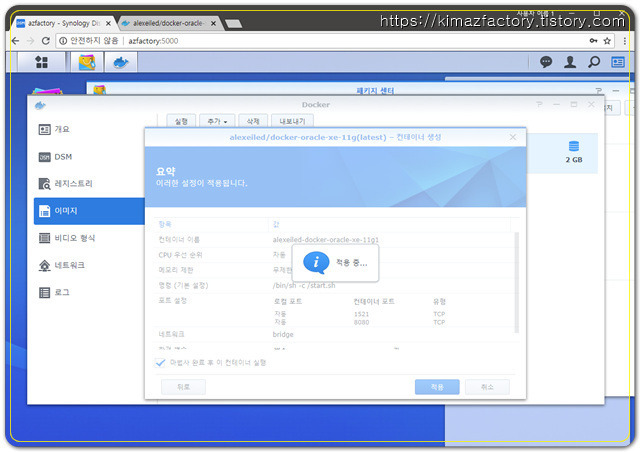
Task: Click the 로그 icon in the Docker sidebar
Action: tap(44, 292)
